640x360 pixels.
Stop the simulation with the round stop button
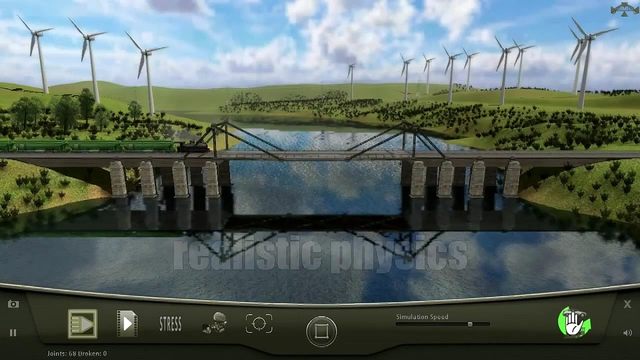(322, 331)
